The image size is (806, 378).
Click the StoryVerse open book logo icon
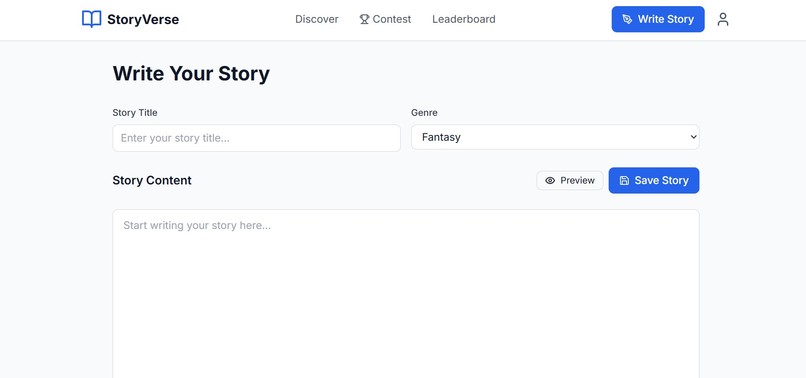pos(91,19)
